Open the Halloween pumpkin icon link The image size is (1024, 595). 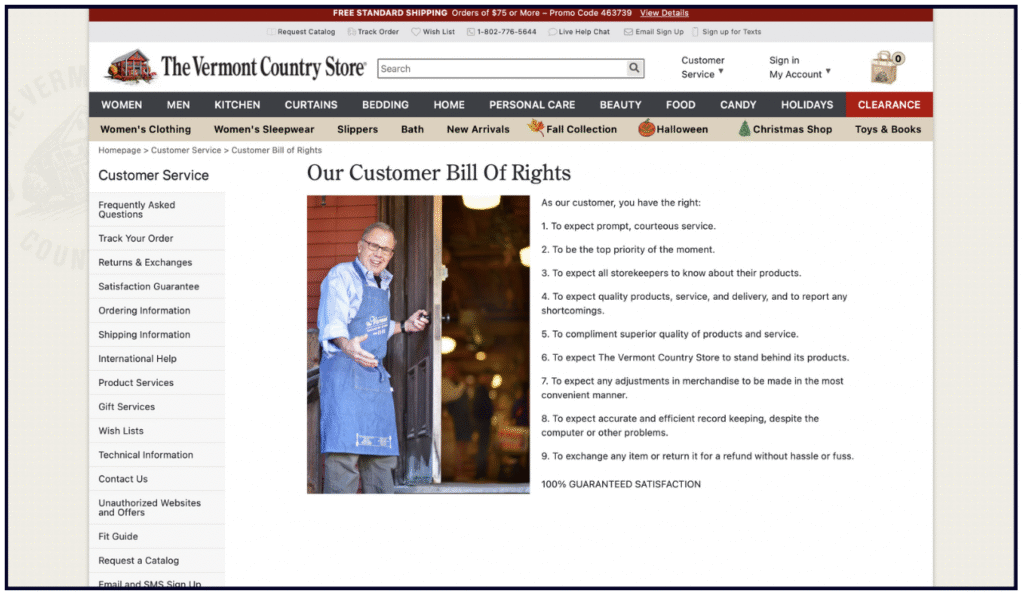[647, 129]
